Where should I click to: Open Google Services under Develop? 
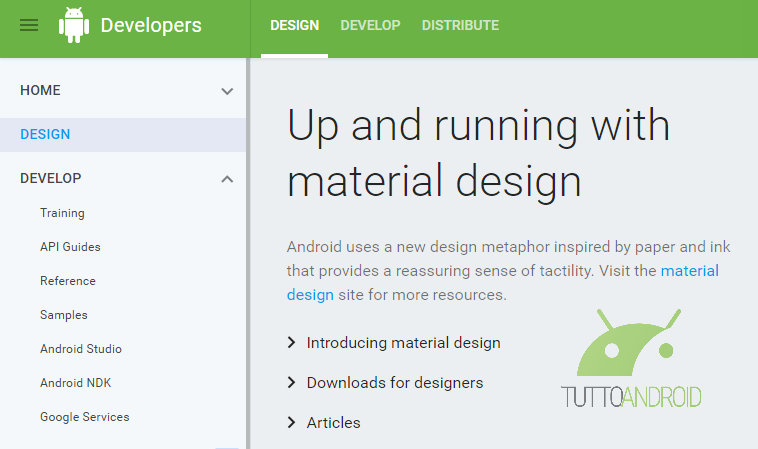pyautogui.click(x=85, y=417)
